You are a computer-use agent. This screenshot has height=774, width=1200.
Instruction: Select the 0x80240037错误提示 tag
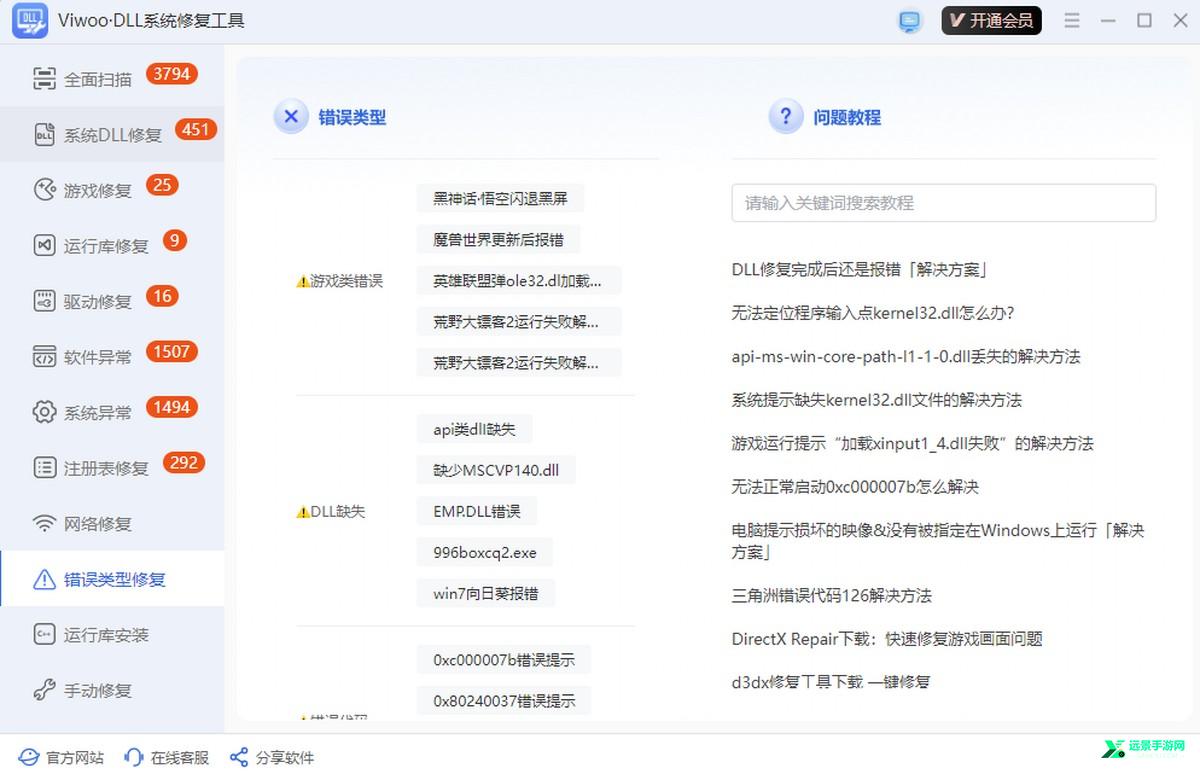(x=504, y=701)
